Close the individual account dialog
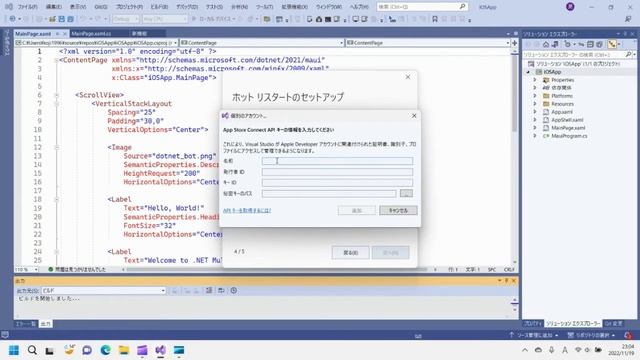This screenshot has height=360, width=640. click(414, 116)
